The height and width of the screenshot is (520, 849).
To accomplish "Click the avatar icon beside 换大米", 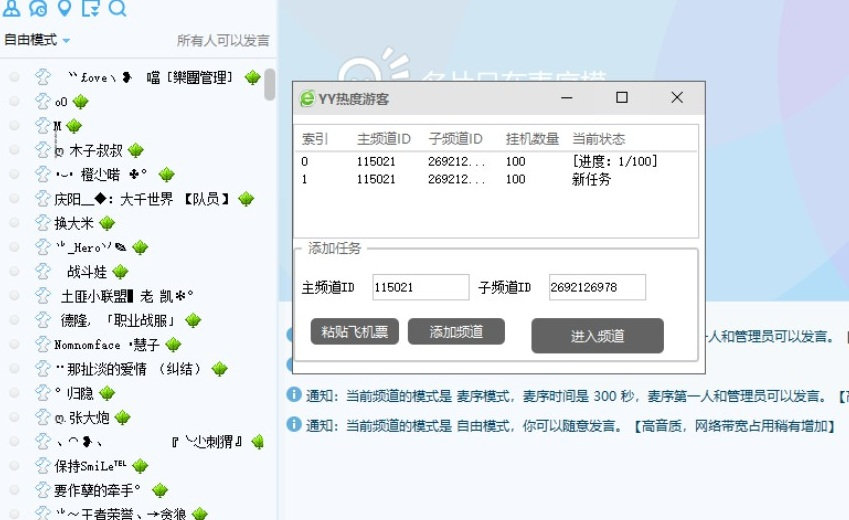I will pos(42,223).
